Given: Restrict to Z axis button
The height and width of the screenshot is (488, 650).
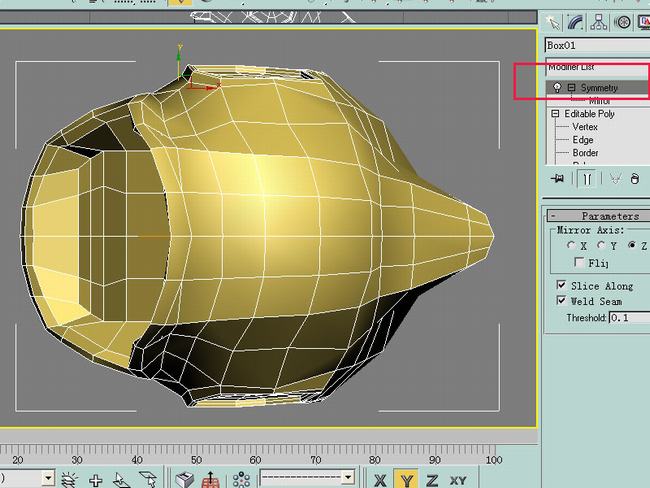Looking at the screenshot, I should [x=432, y=481].
